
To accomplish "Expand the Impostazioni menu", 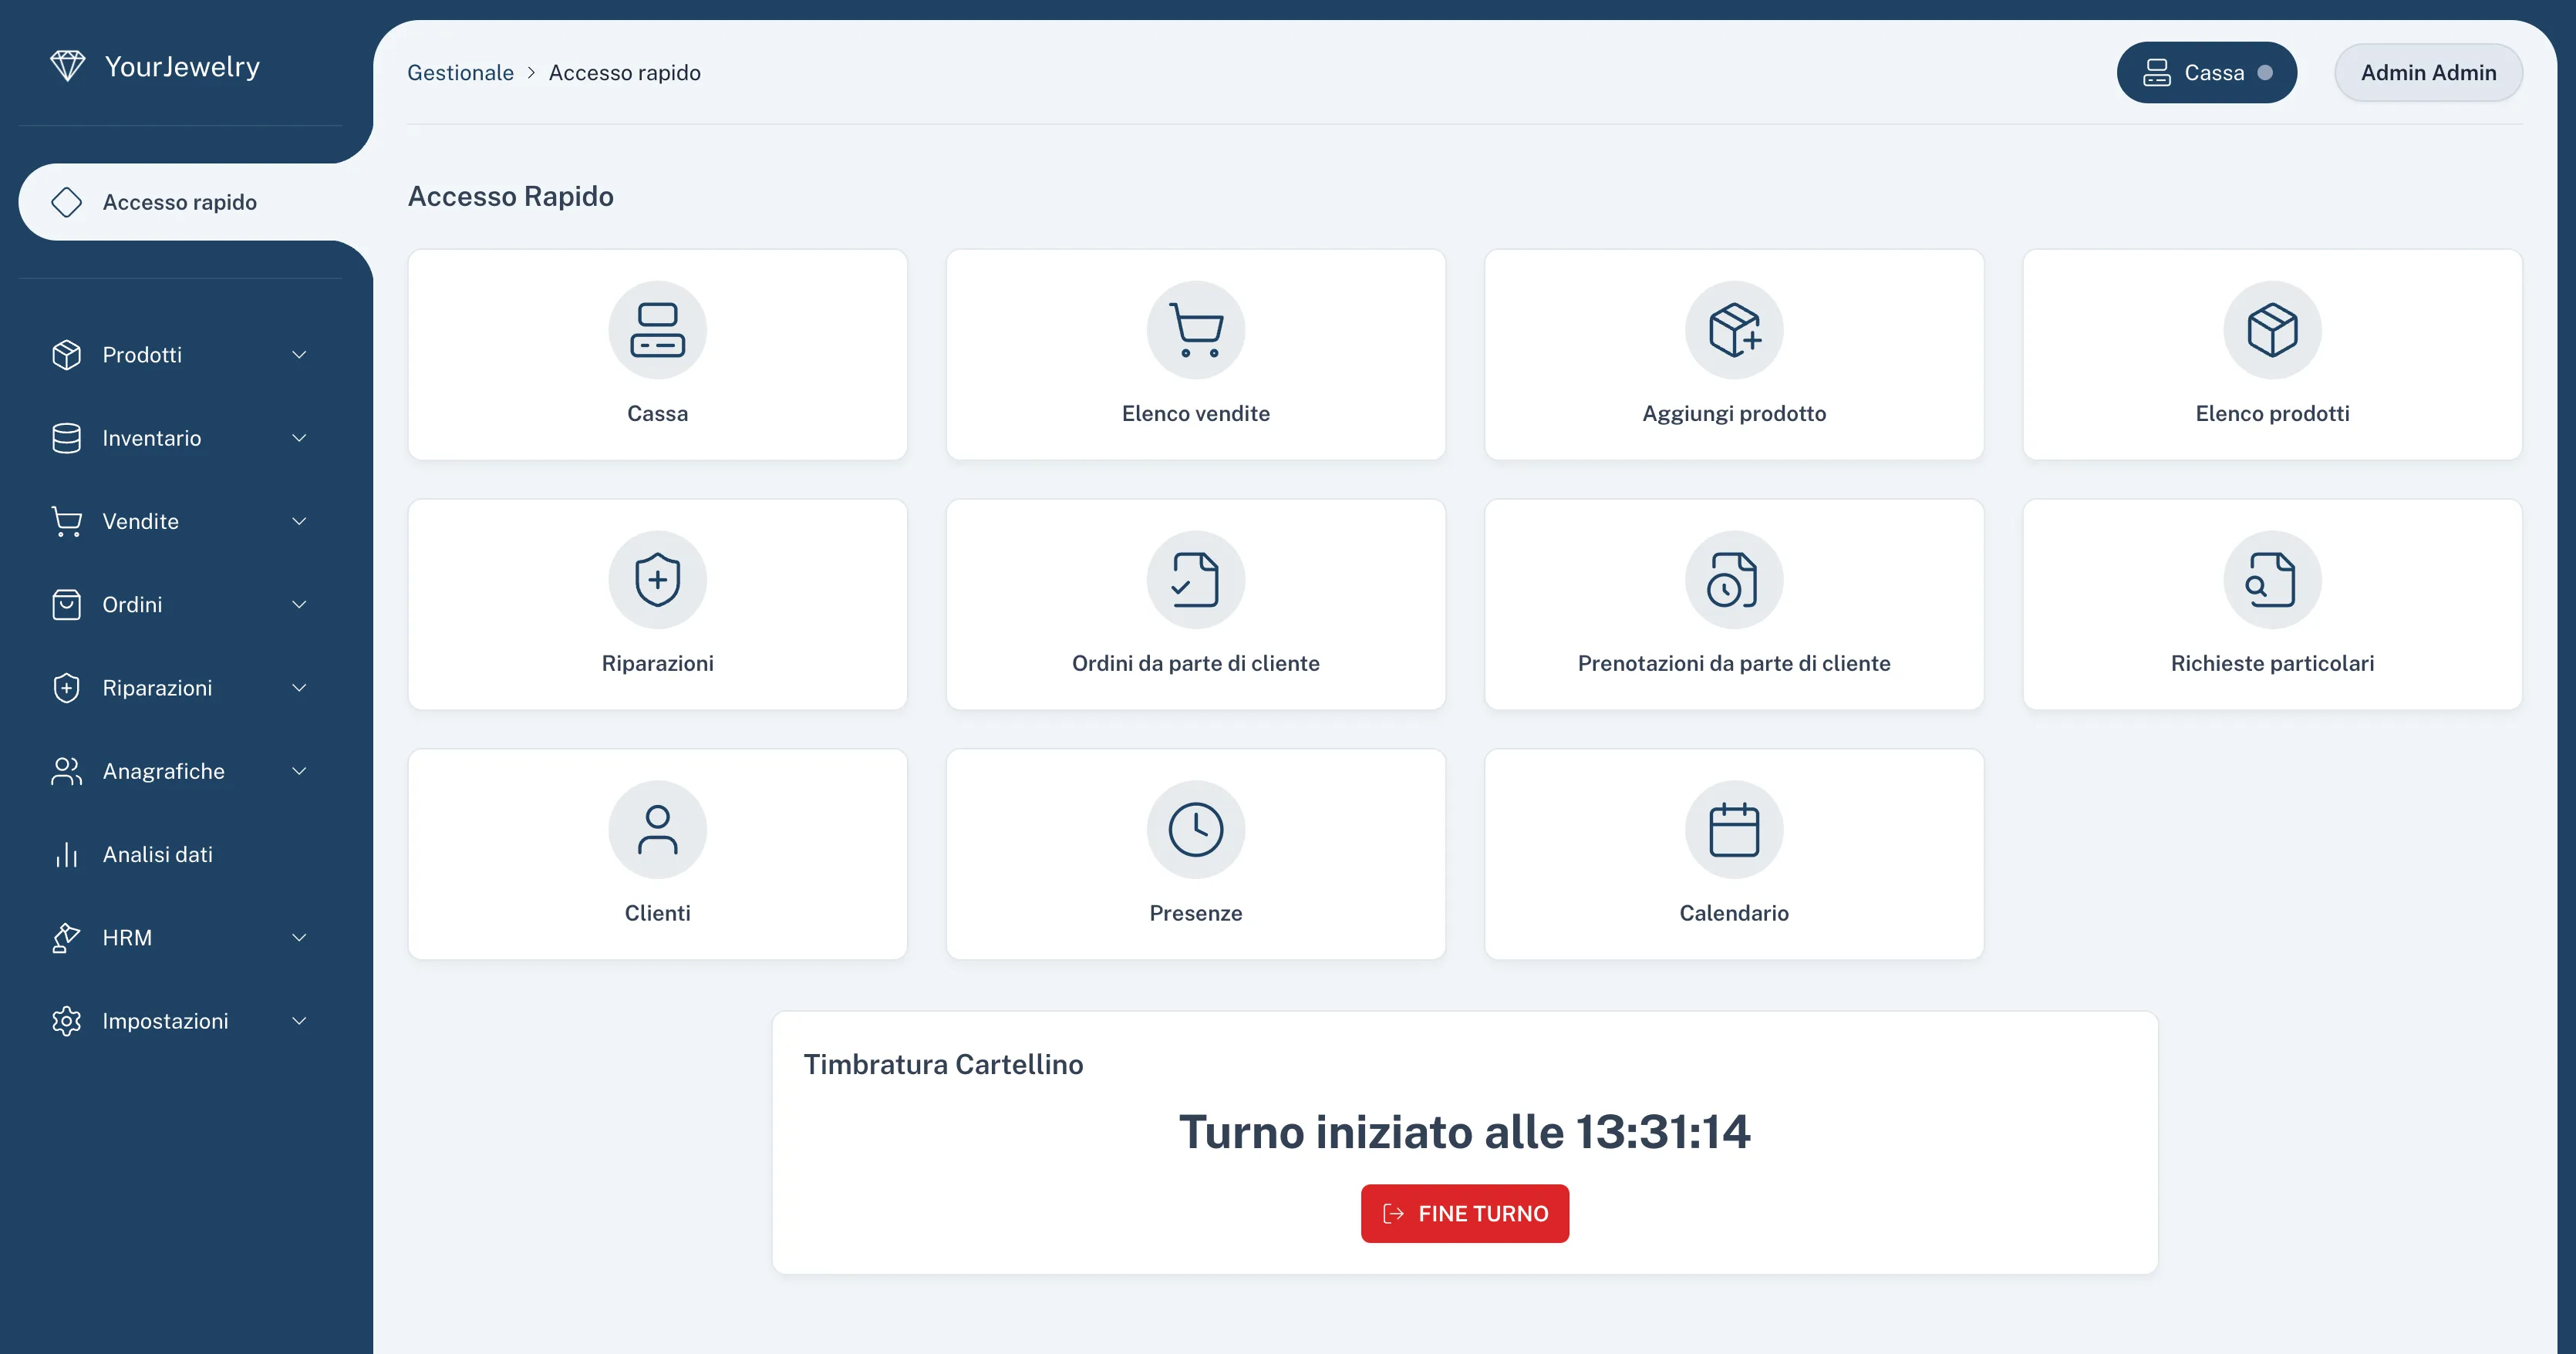I will tap(180, 1020).
